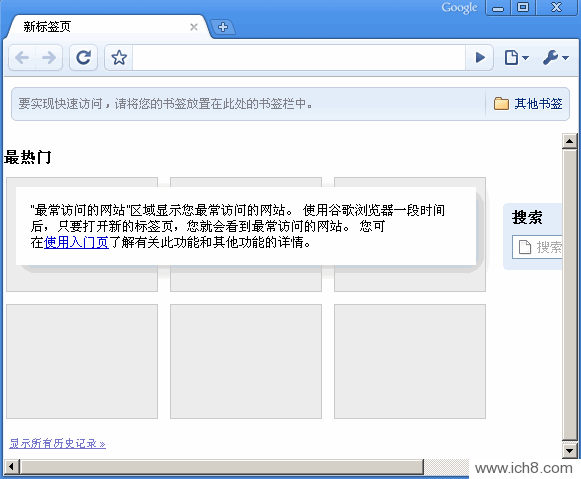
Task: Click the vertical scrollbar down arrow
Action: [x=570, y=450]
